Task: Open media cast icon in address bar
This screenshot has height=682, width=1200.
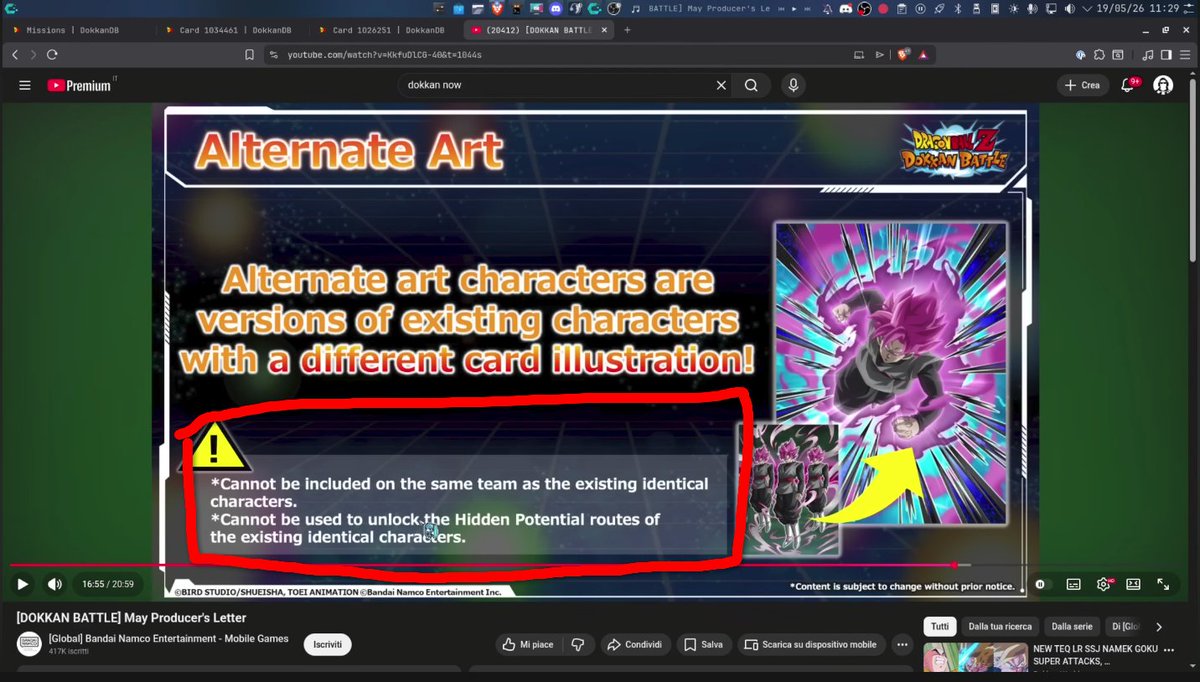Action: pos(859,54)
